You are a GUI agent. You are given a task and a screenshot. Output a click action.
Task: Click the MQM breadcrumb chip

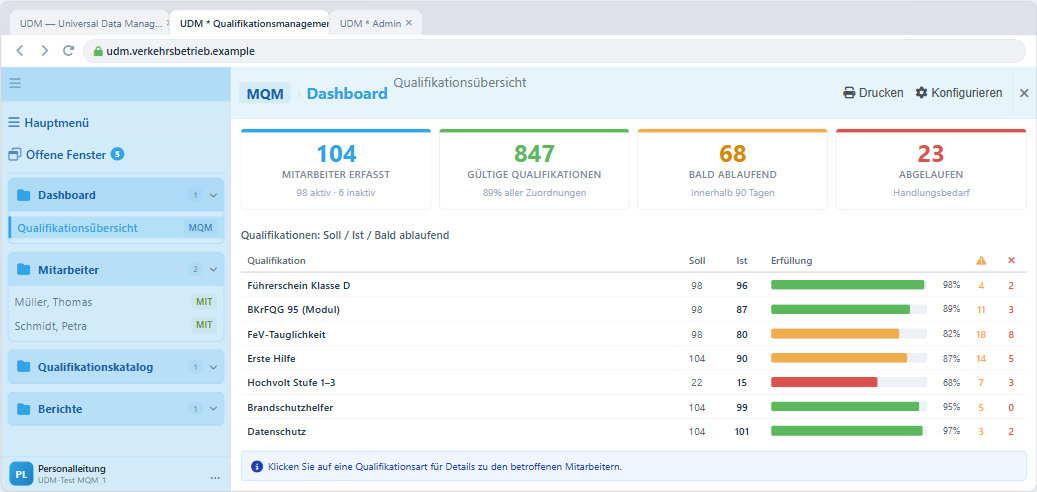[265, 94]
